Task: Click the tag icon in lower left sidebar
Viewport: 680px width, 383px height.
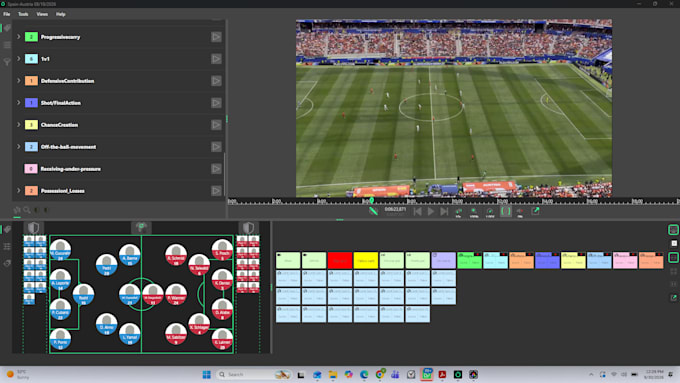Action: point(7,229)
